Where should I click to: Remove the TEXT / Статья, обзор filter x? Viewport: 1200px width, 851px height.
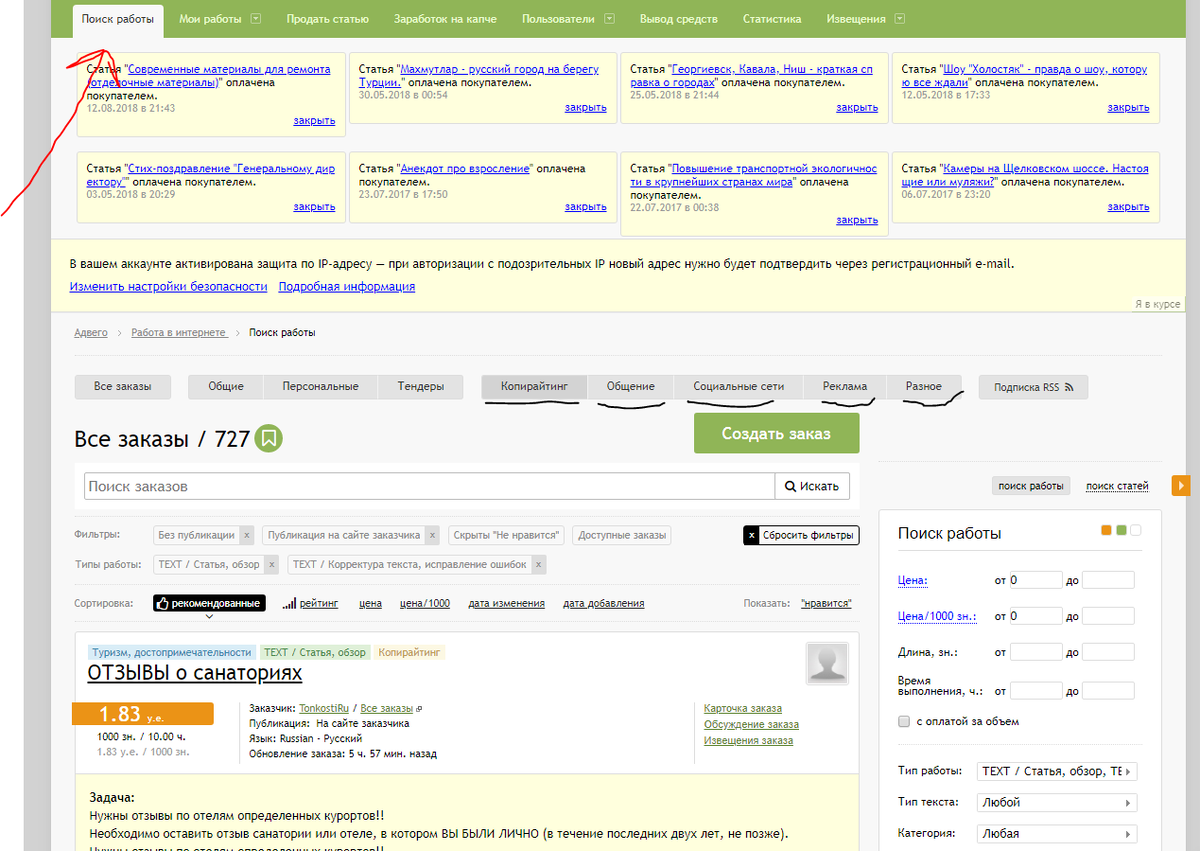(x=272, y=564)
